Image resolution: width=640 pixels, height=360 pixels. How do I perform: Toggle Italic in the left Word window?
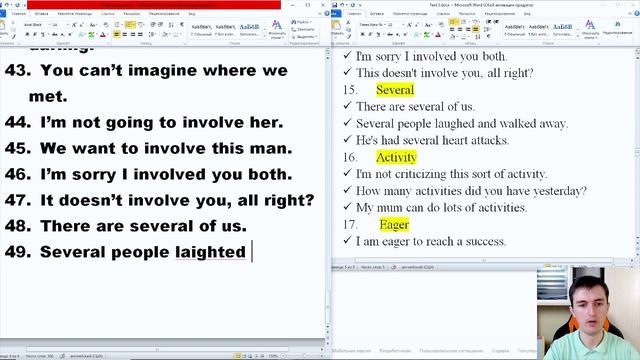(x=35, y=35)
